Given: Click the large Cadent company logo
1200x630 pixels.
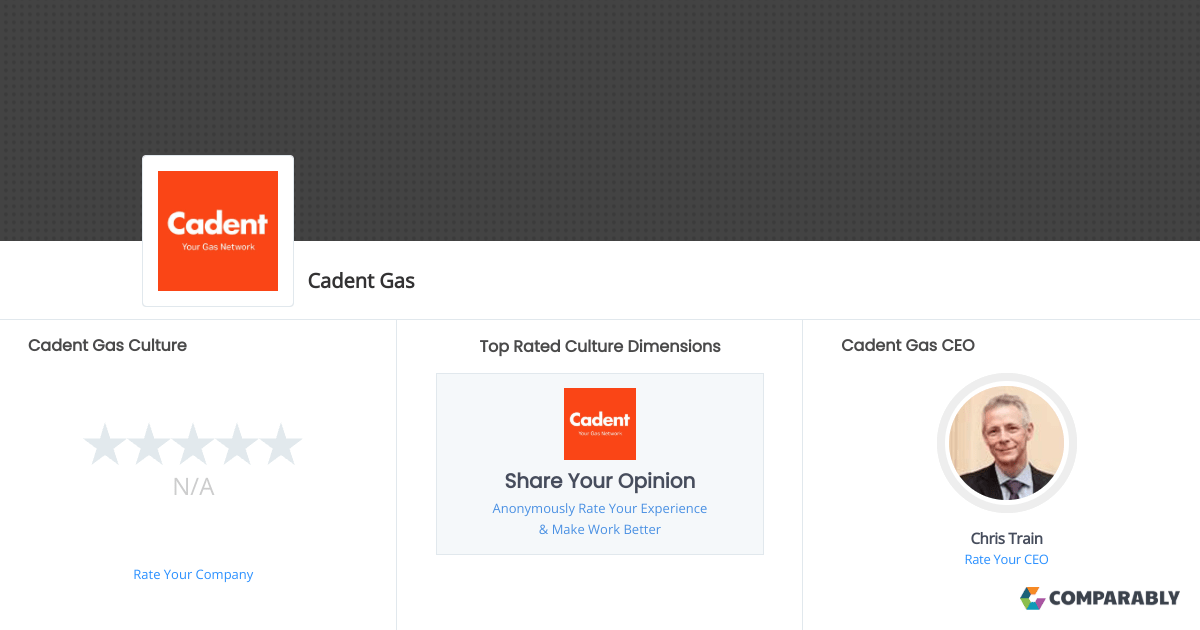Looking at the screenshot, I should pos(218,231).
